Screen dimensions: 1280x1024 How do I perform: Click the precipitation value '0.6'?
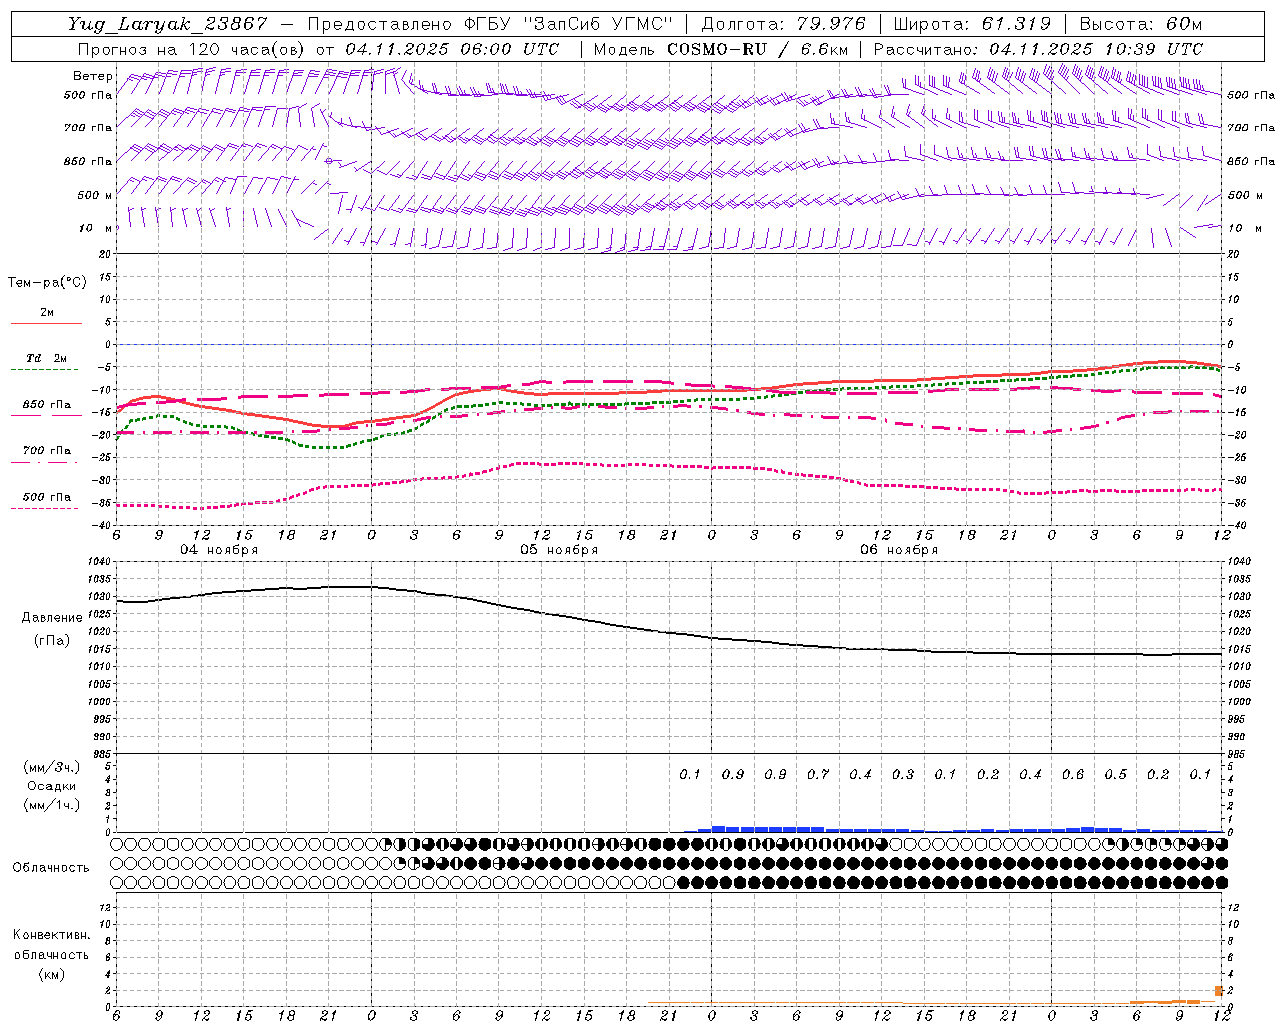(1073, 775)
